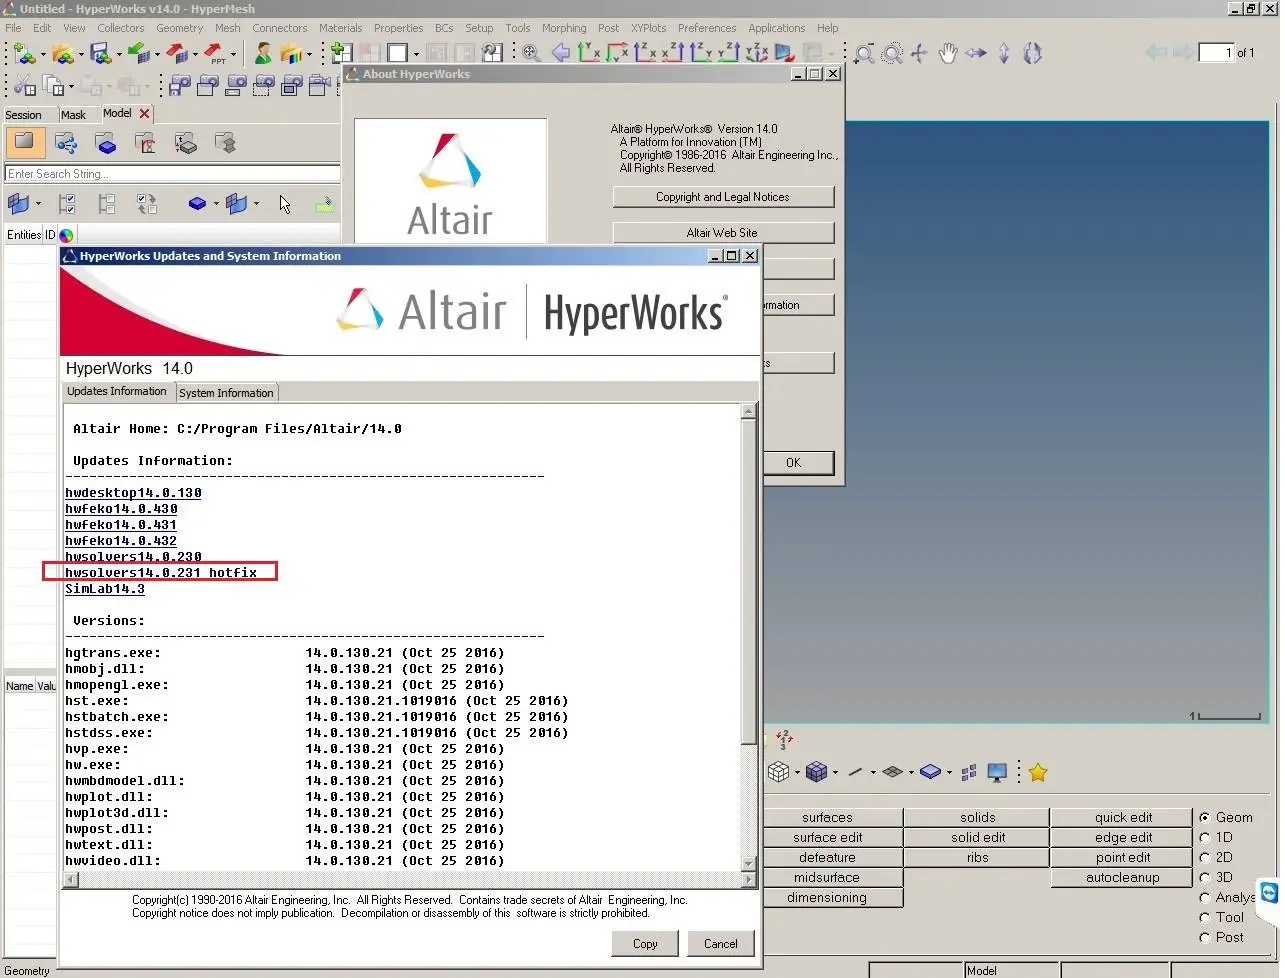Expand the browser display mode dropdown arrow
Screen dimensions: 1285x978
click(x=38, y=204)
